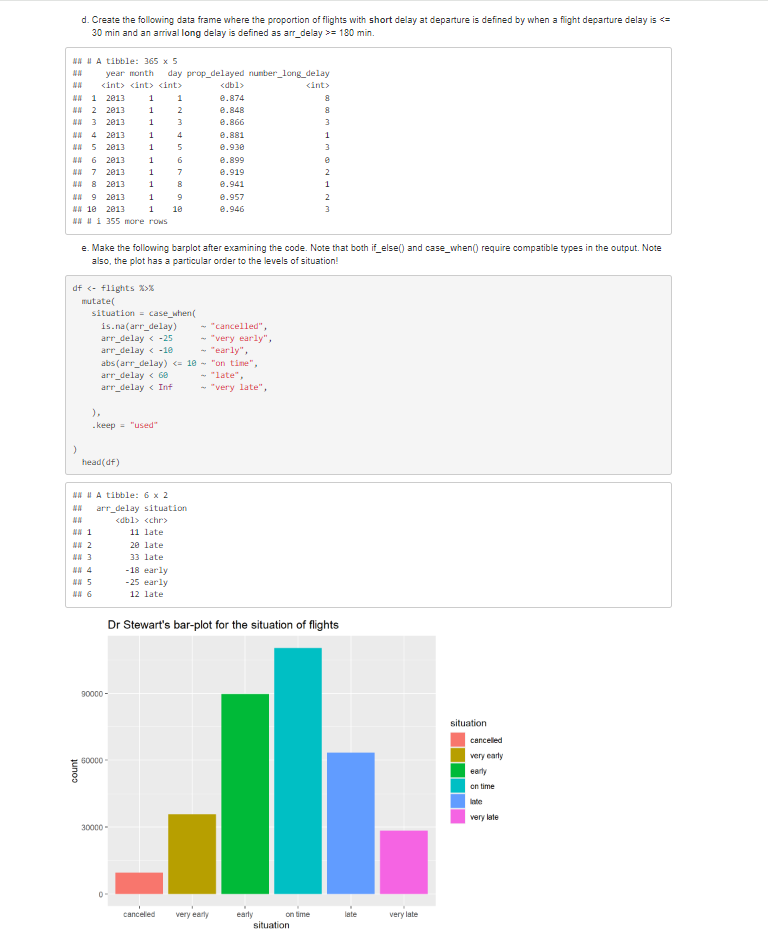The width and height of the screenshot is (768, 937).
Task: Click the 'situation' x-axis title
Action: click(271, 925)
